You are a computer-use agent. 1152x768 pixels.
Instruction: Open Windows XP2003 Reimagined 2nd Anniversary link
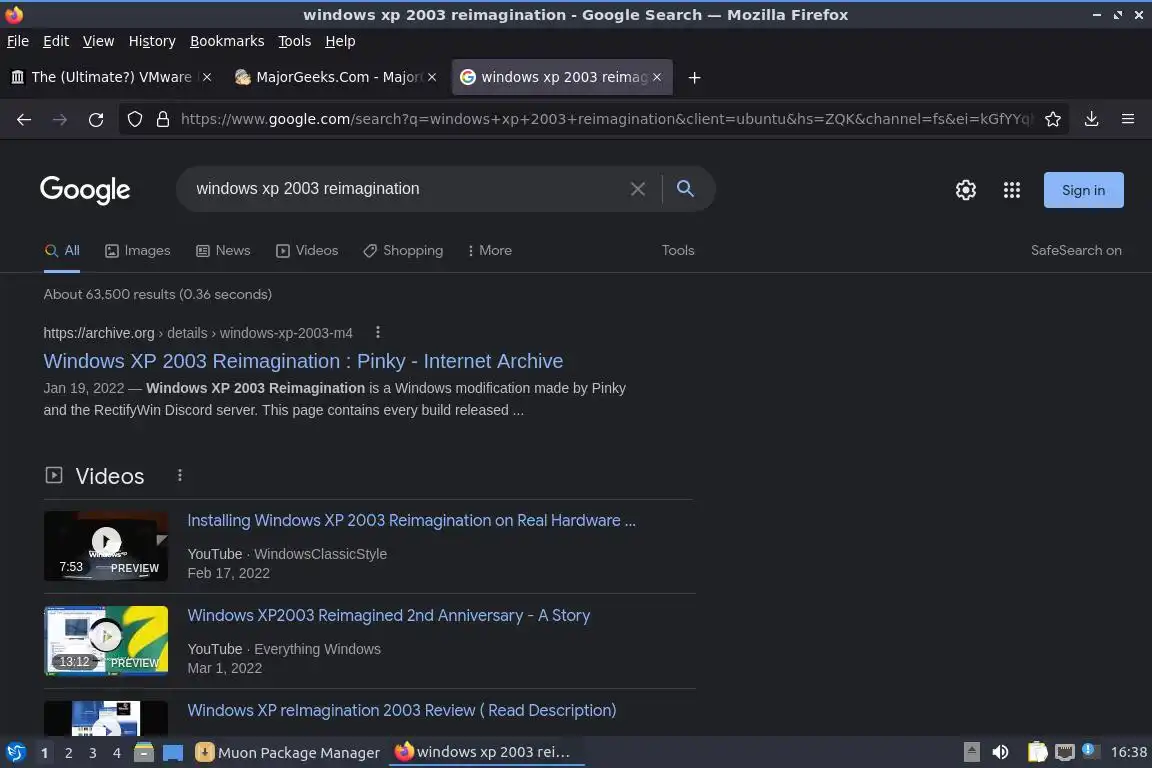pyautogui.click(x=389, y=615)
